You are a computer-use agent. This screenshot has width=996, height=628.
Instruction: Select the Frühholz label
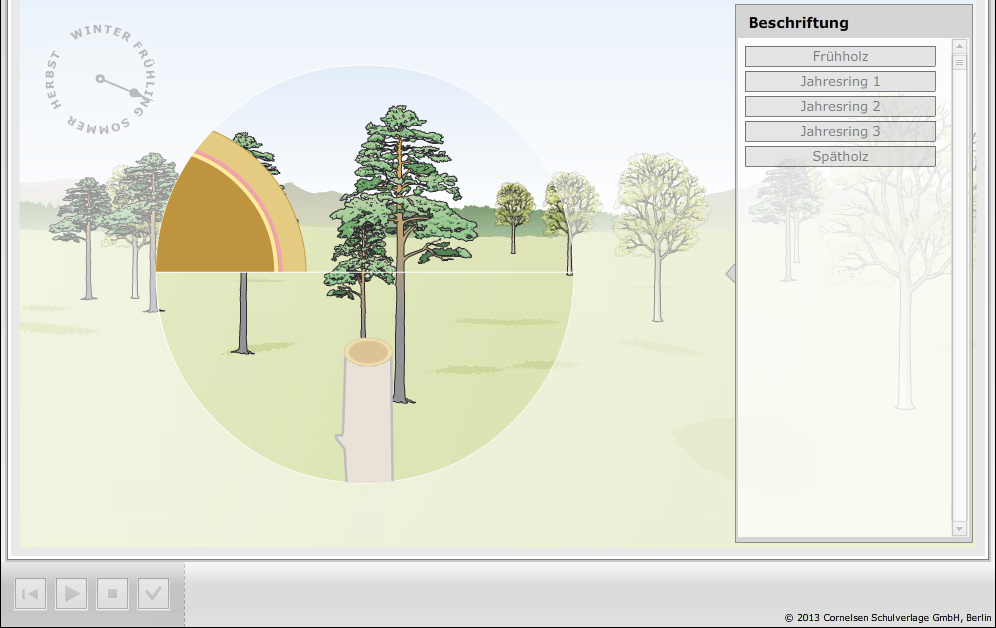[840, 57]
